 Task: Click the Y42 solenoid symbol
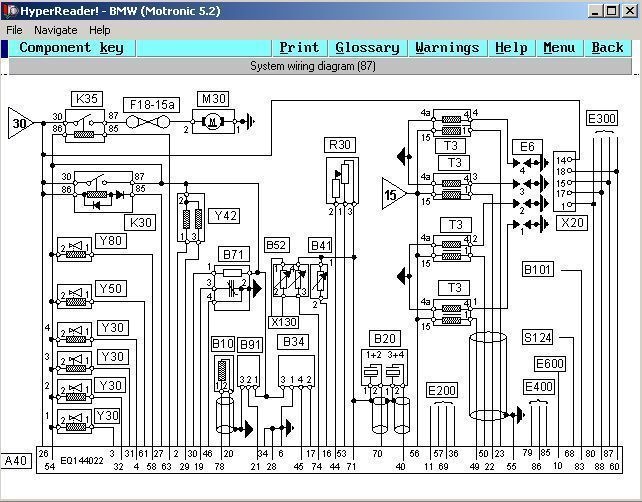pyautogui.click(x=191, y=218)
